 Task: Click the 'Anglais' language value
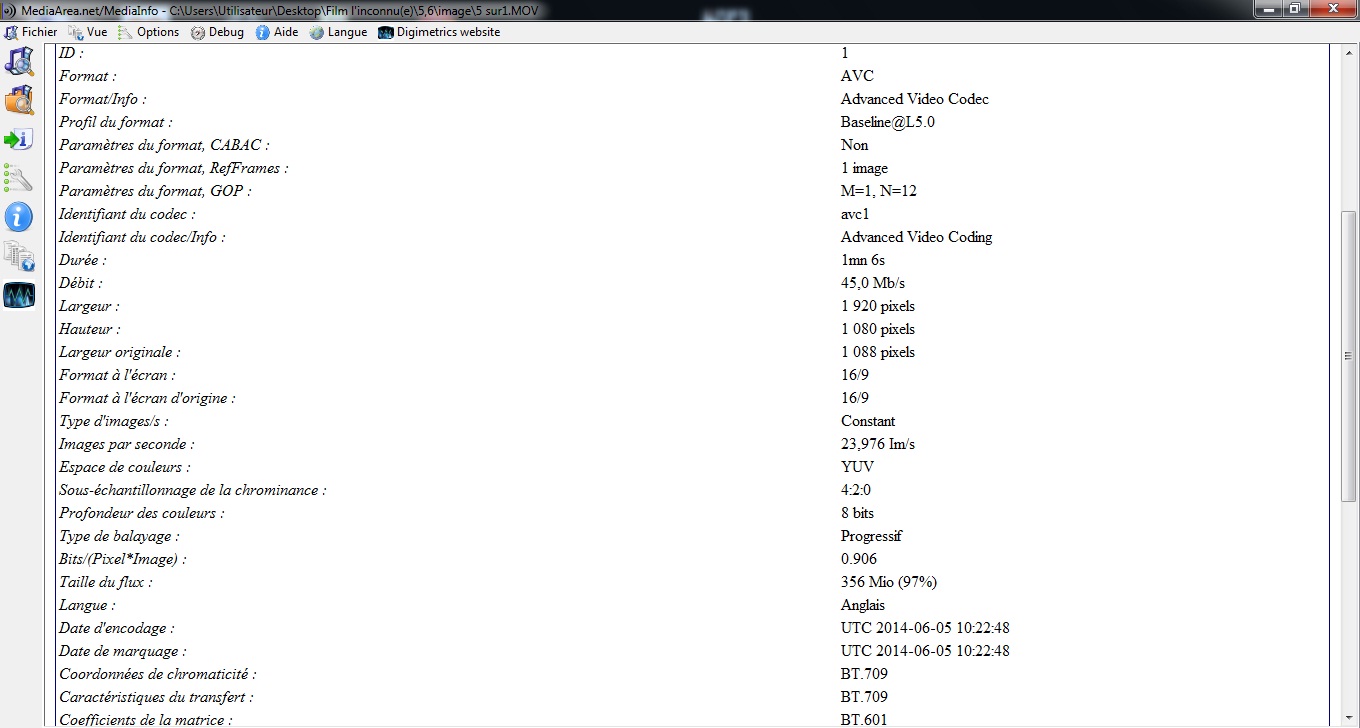click(x=863, y=605)
